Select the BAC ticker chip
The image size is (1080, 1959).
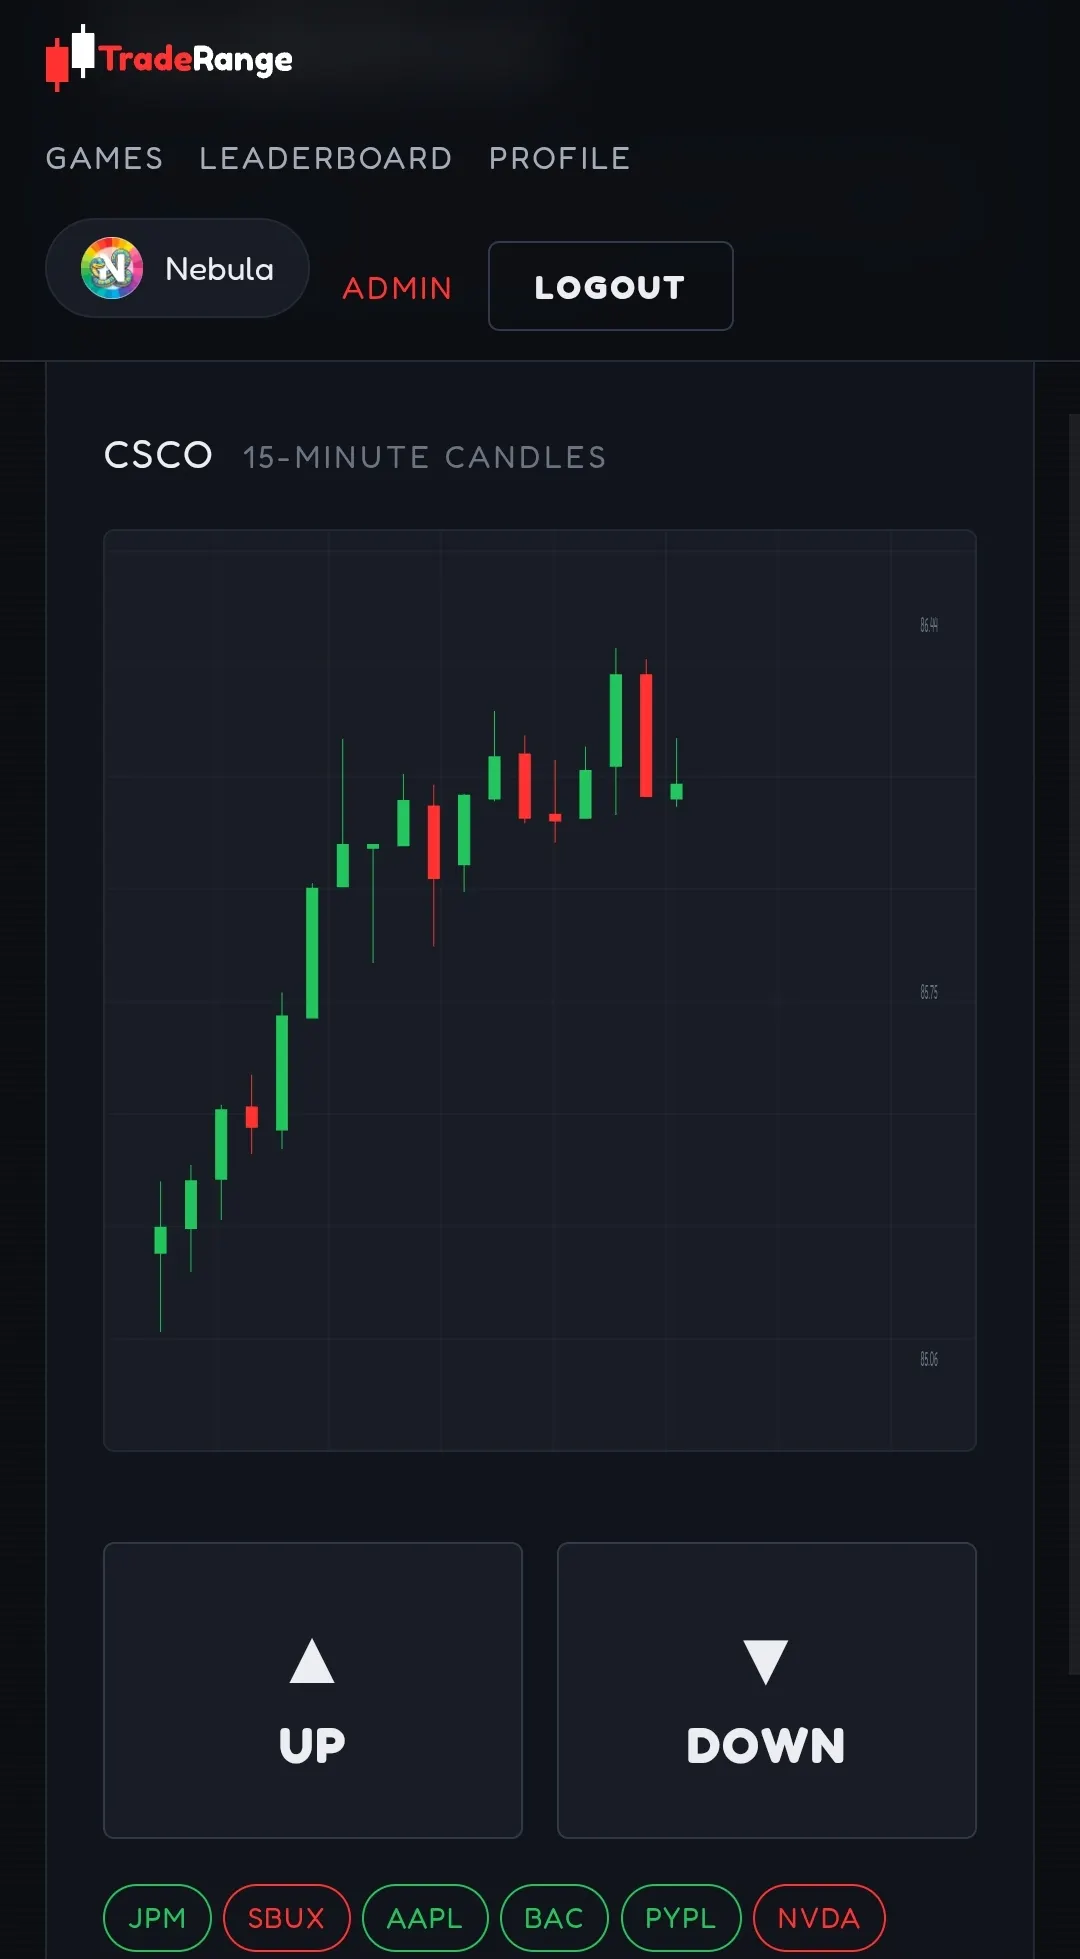(x=554, y=1918)
